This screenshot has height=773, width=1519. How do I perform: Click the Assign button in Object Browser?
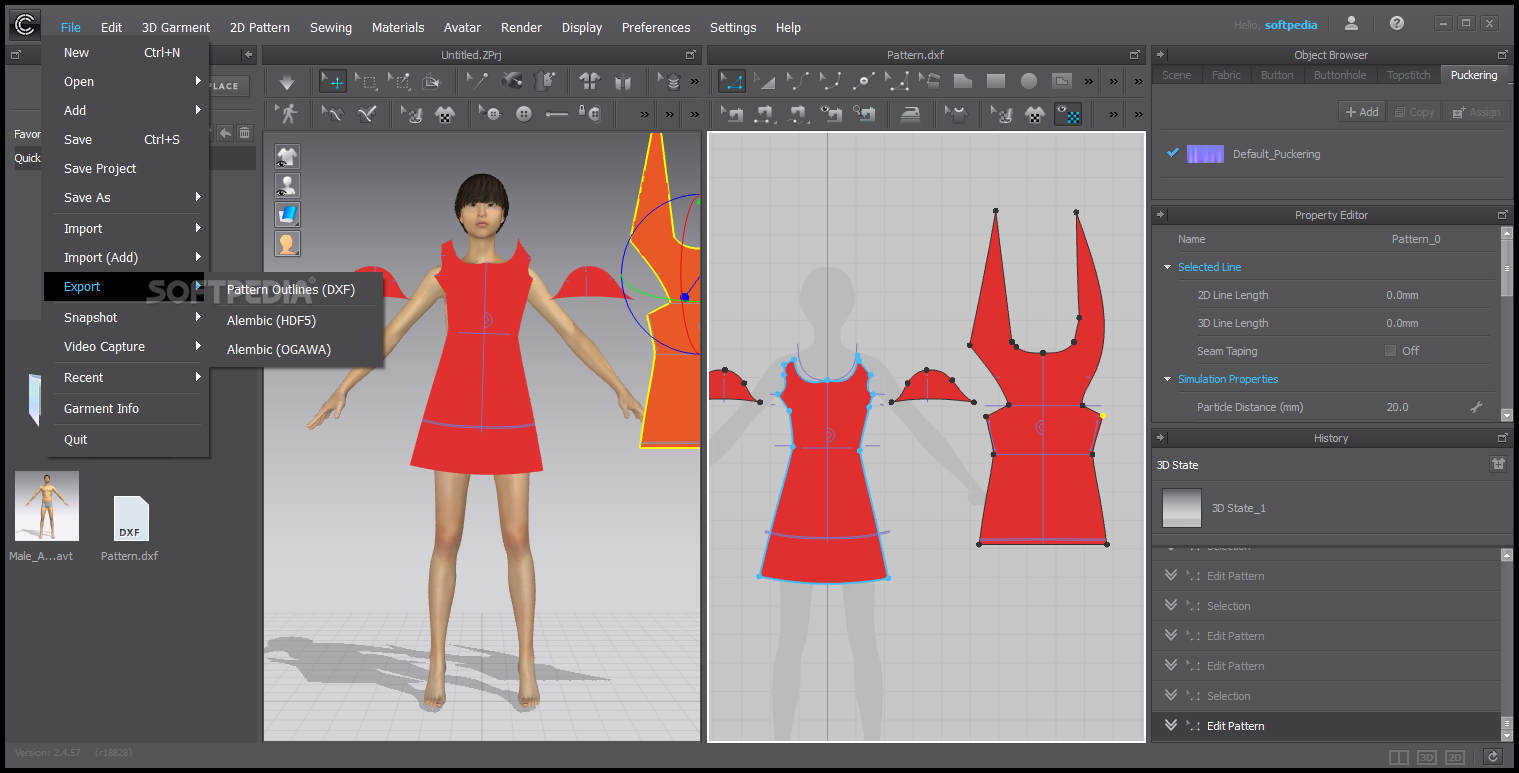[1476, 112]
